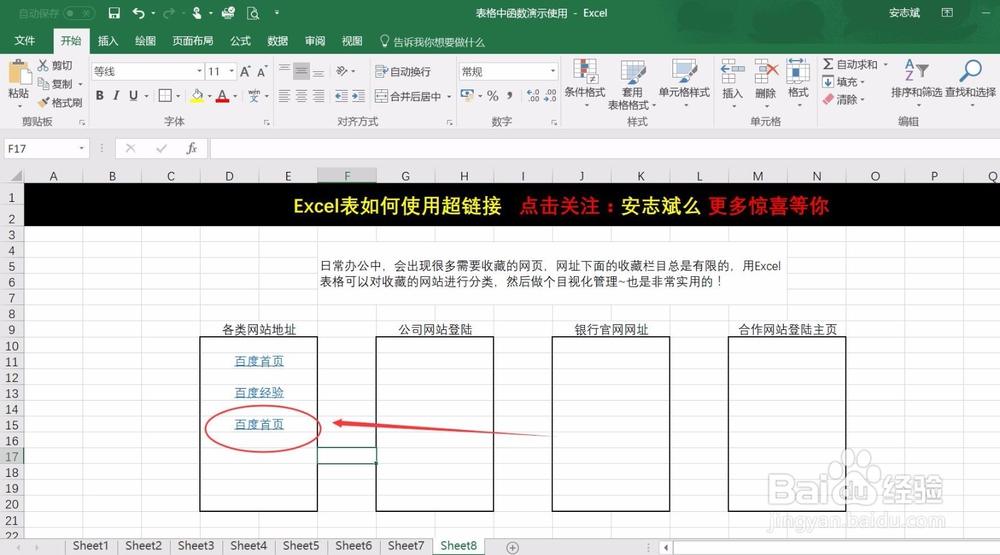Toggle AutoSave switch

coord(78,13)
